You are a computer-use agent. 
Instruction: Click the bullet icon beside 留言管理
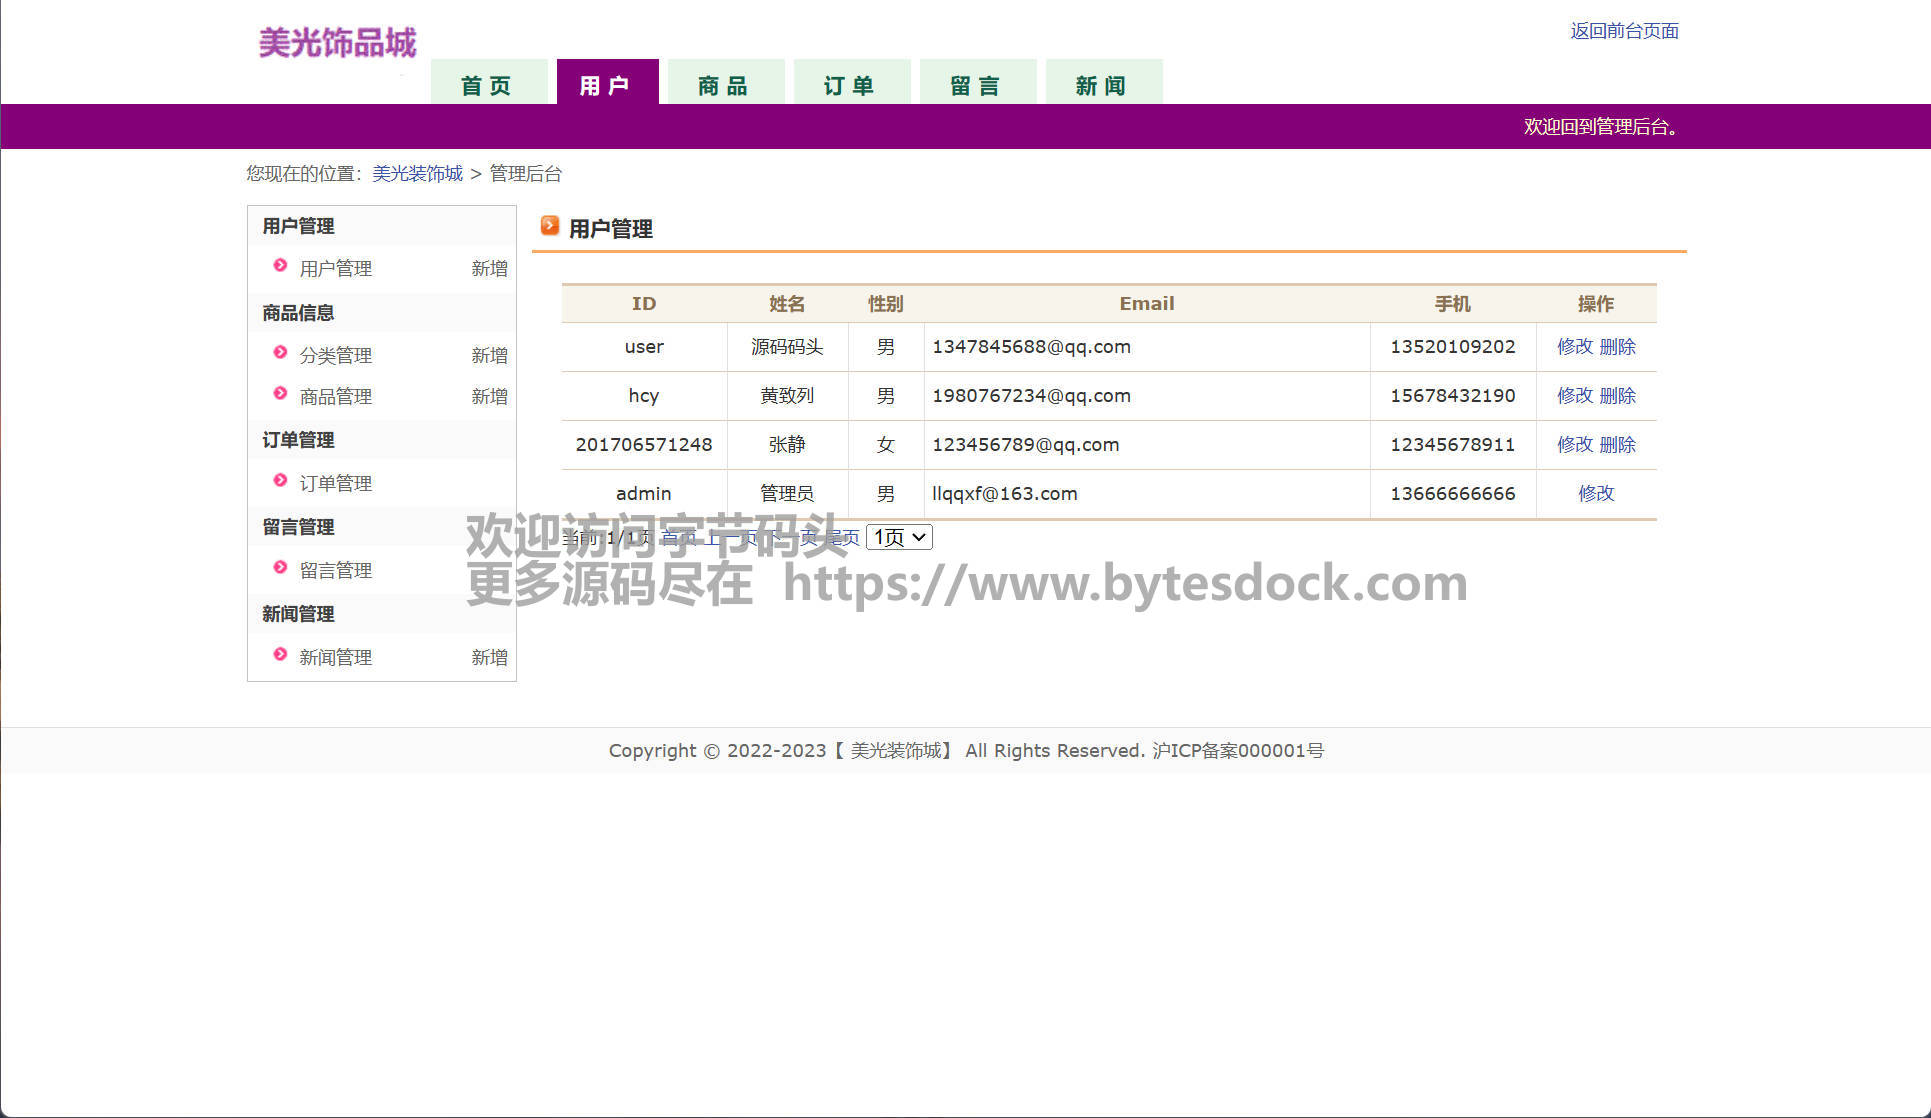[280, 568]
